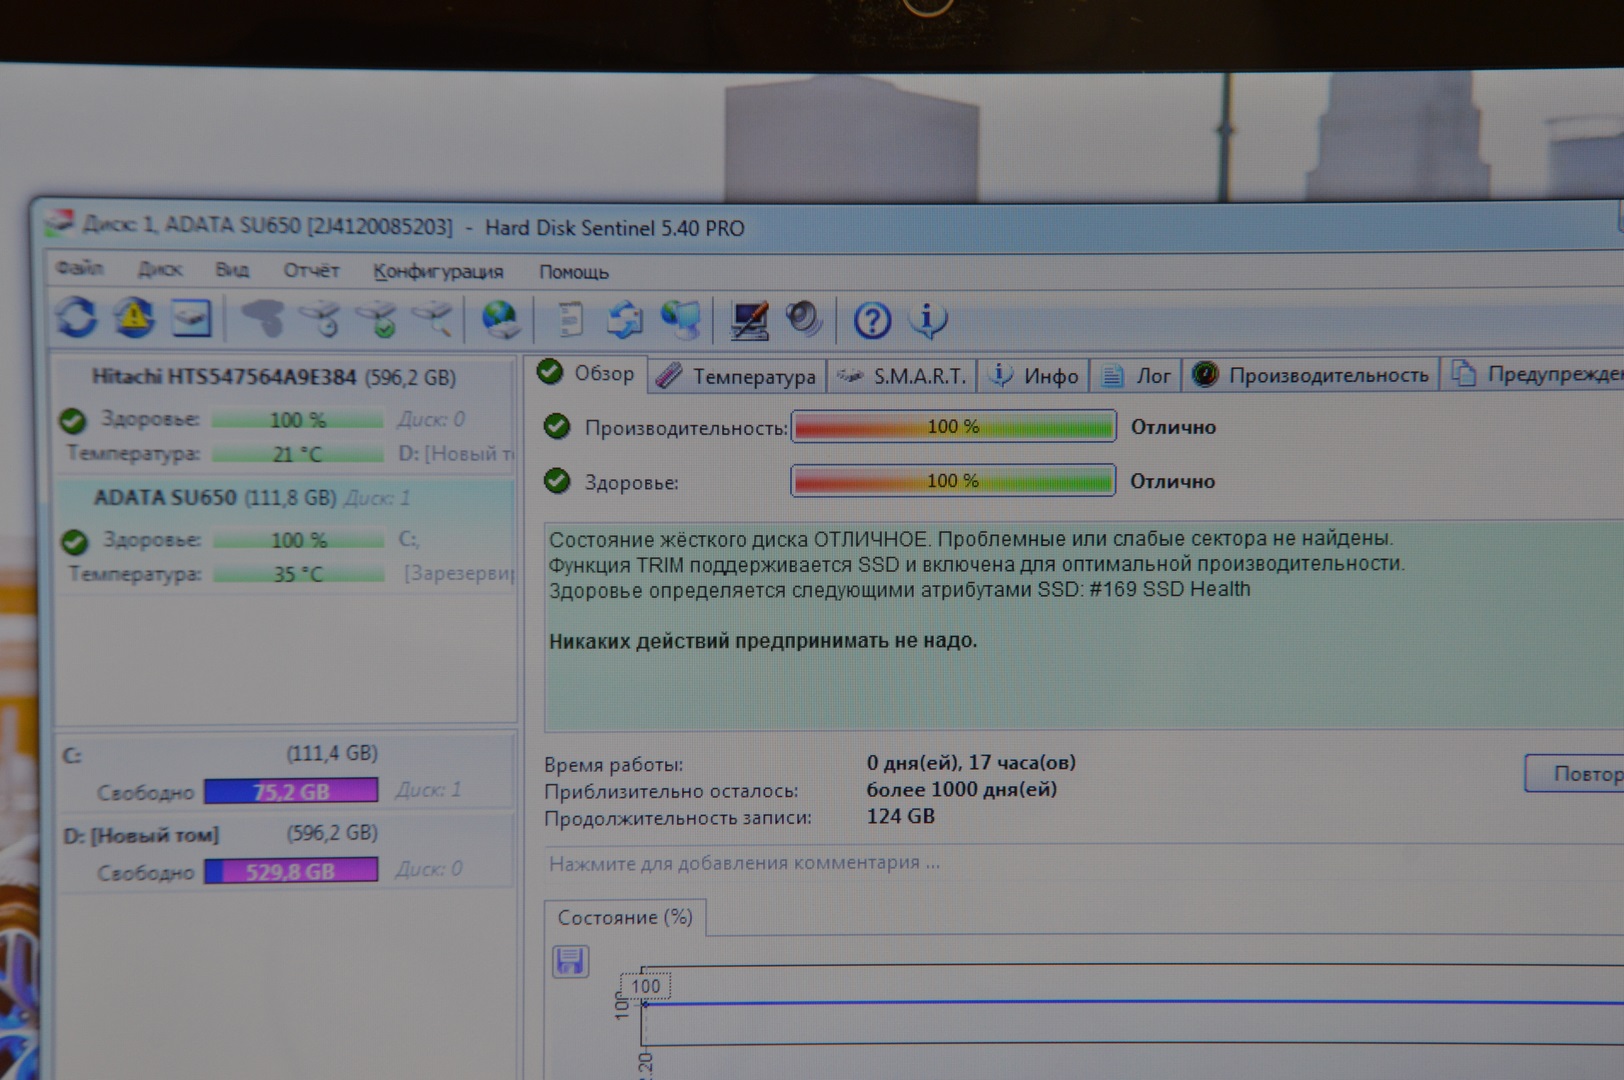
Task: Select the C: partition entry
Action: (287, 772)
